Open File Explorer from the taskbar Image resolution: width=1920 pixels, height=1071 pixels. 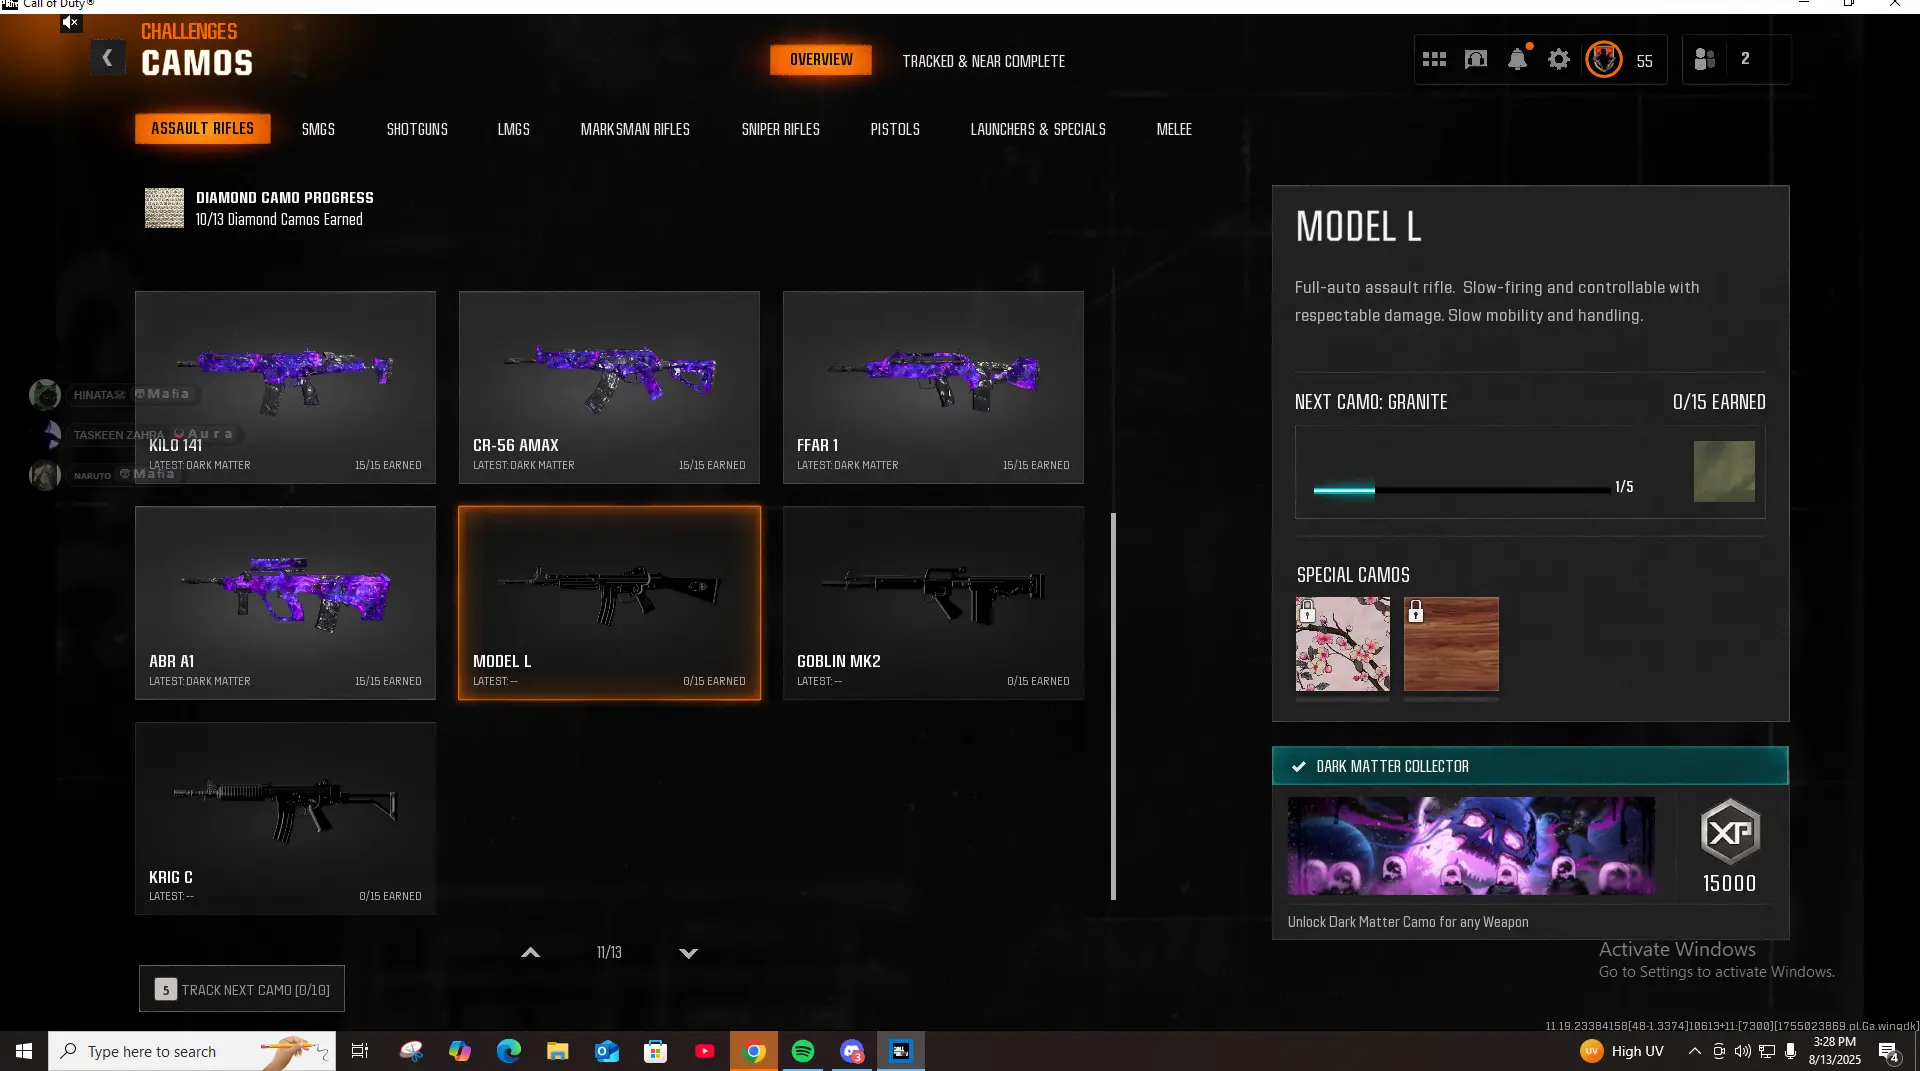point(557,1051)
